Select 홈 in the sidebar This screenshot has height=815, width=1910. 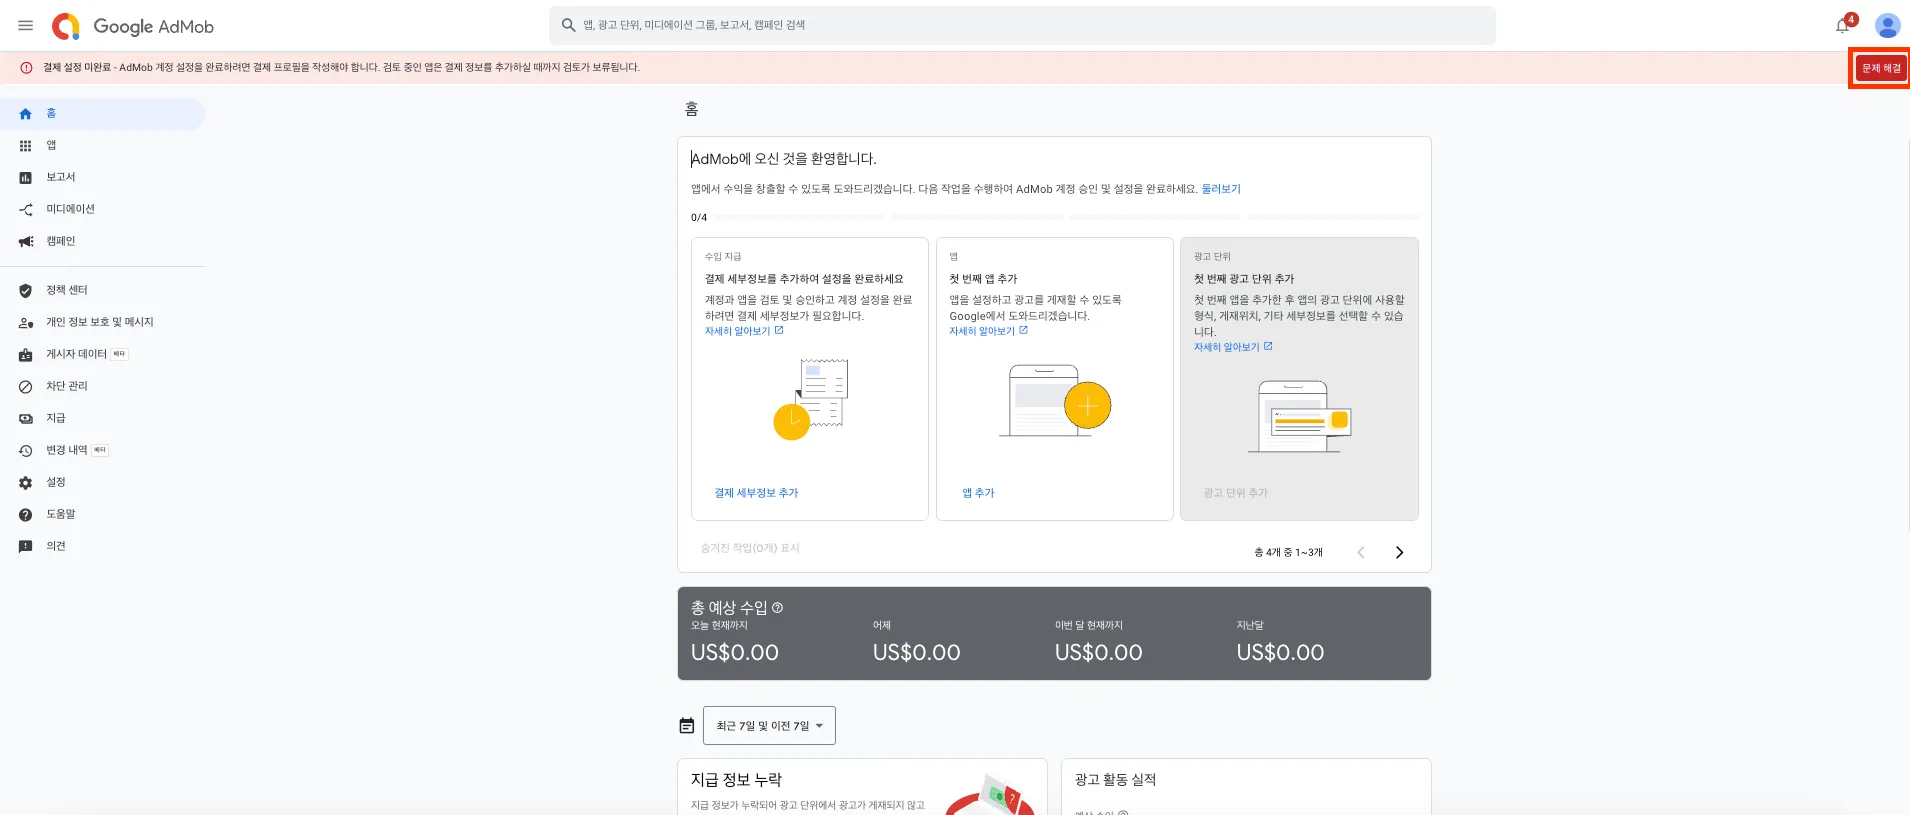pyautogui.click(x=102, y=114)
